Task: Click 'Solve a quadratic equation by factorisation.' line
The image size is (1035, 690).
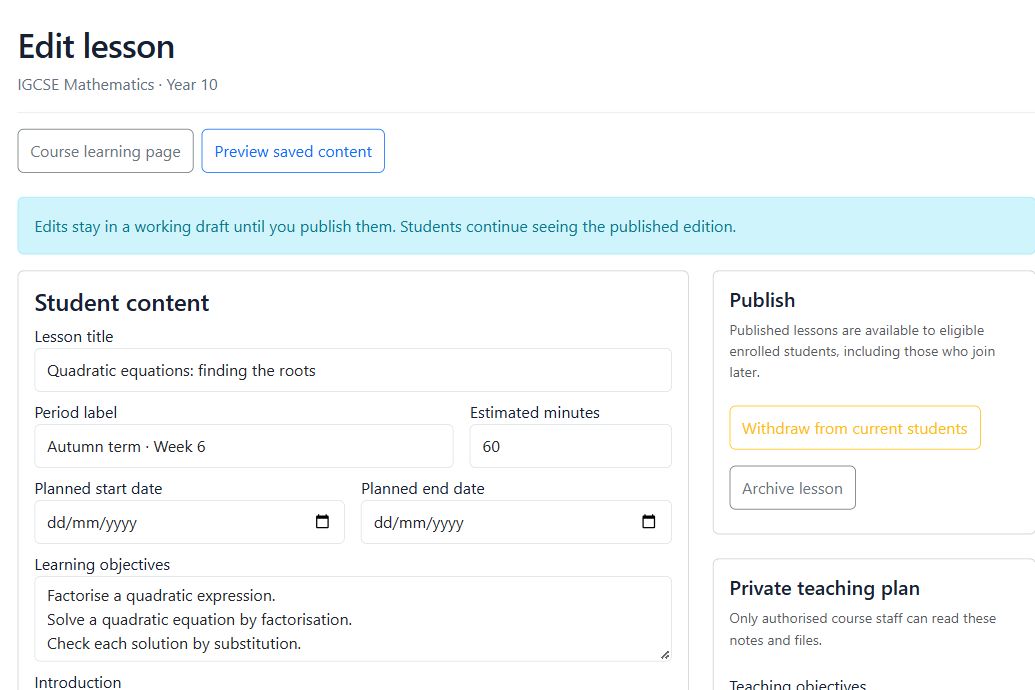Action: coord(199,619)
